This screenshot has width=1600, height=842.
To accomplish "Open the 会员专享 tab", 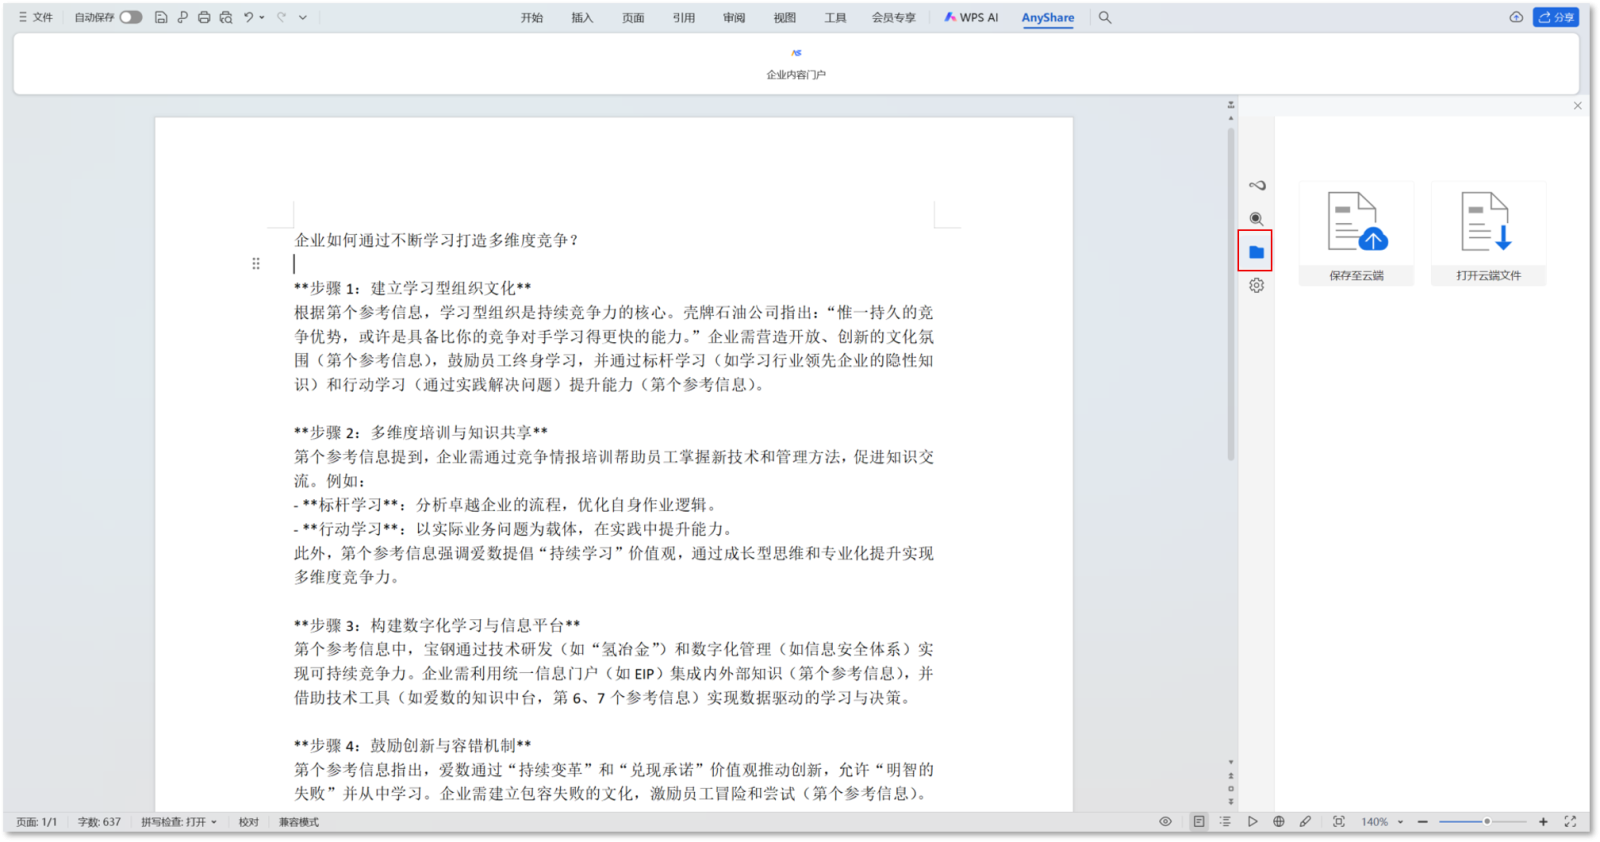I will 893,17.
